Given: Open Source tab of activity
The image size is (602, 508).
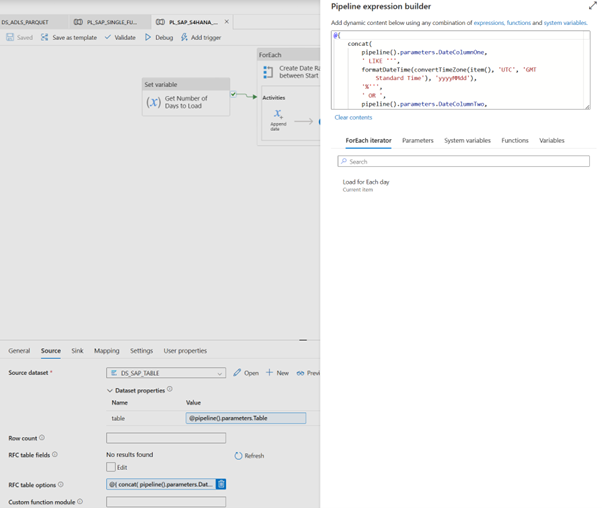Looking at the screenshot, I should coord(51,351).
